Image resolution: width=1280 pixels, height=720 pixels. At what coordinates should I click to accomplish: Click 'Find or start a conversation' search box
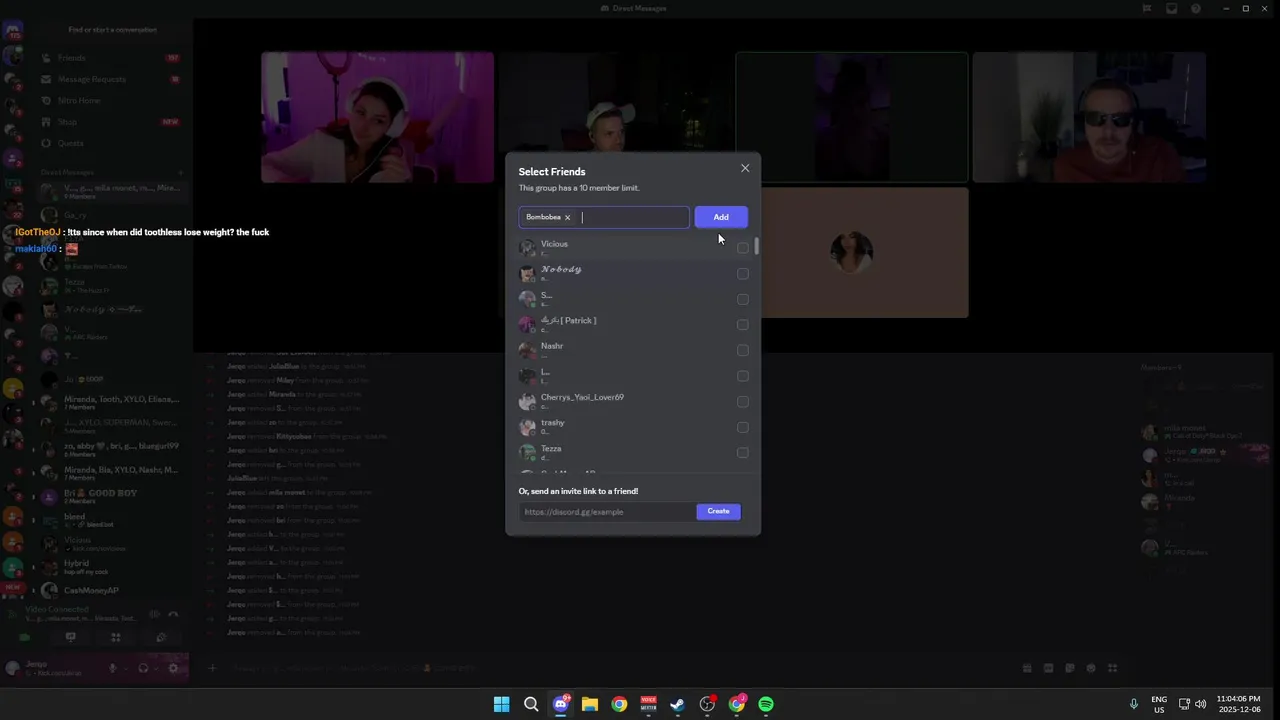(x=111, y=30)
